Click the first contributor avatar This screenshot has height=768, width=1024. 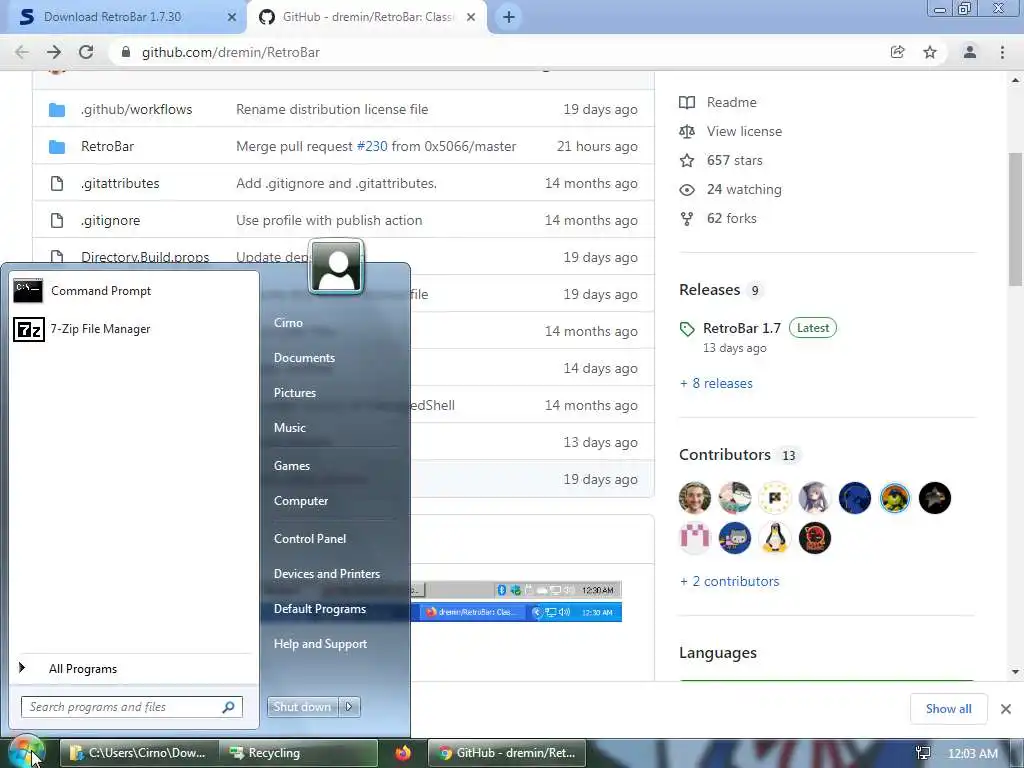695,498
